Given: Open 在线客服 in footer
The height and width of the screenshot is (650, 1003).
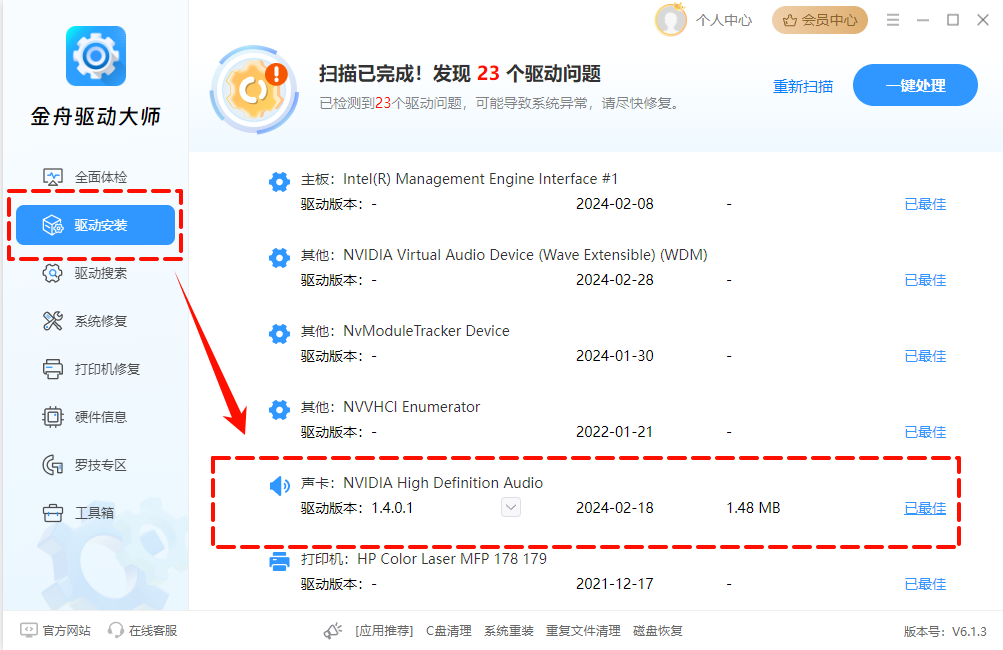Looking at the screenshot, I should pyautogui.click(x=153, y=631).
